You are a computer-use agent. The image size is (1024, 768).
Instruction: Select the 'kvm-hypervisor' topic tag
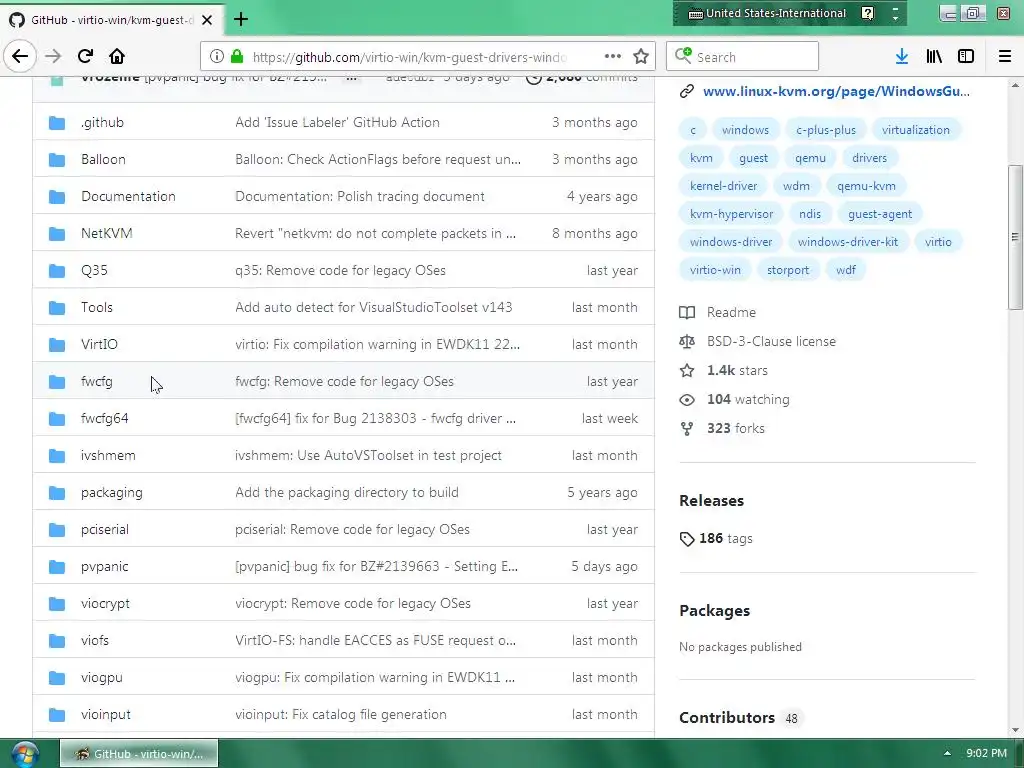click(731, 214)
